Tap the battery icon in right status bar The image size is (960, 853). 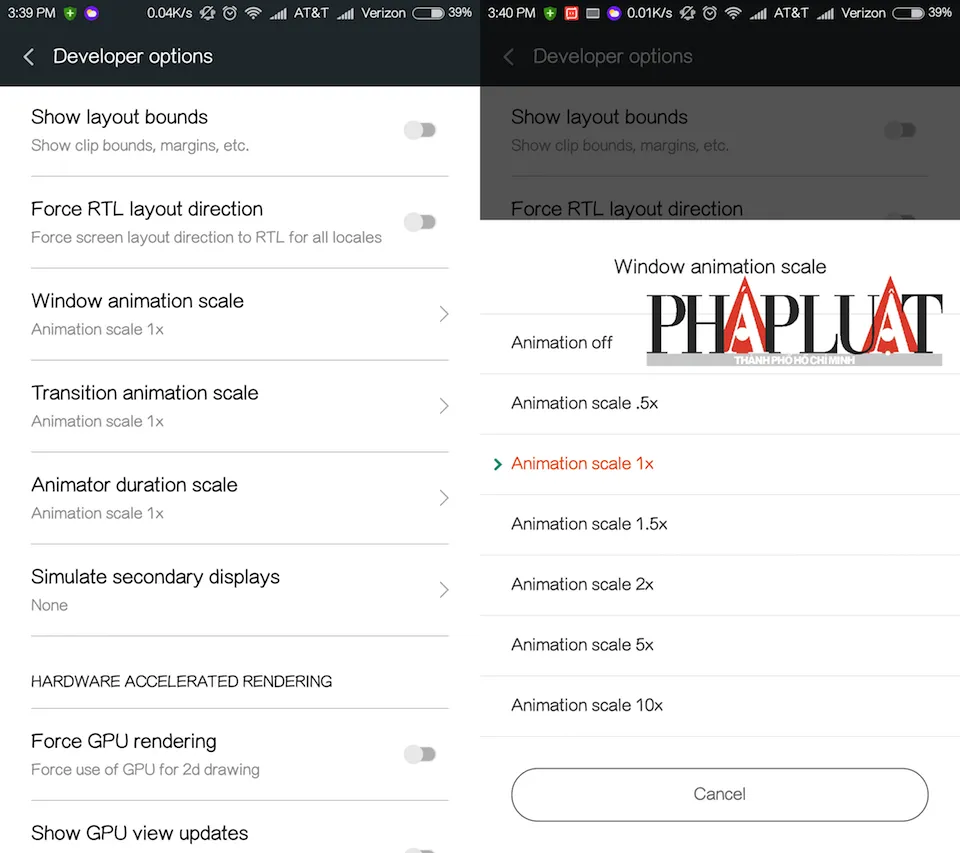pos(907,13)
